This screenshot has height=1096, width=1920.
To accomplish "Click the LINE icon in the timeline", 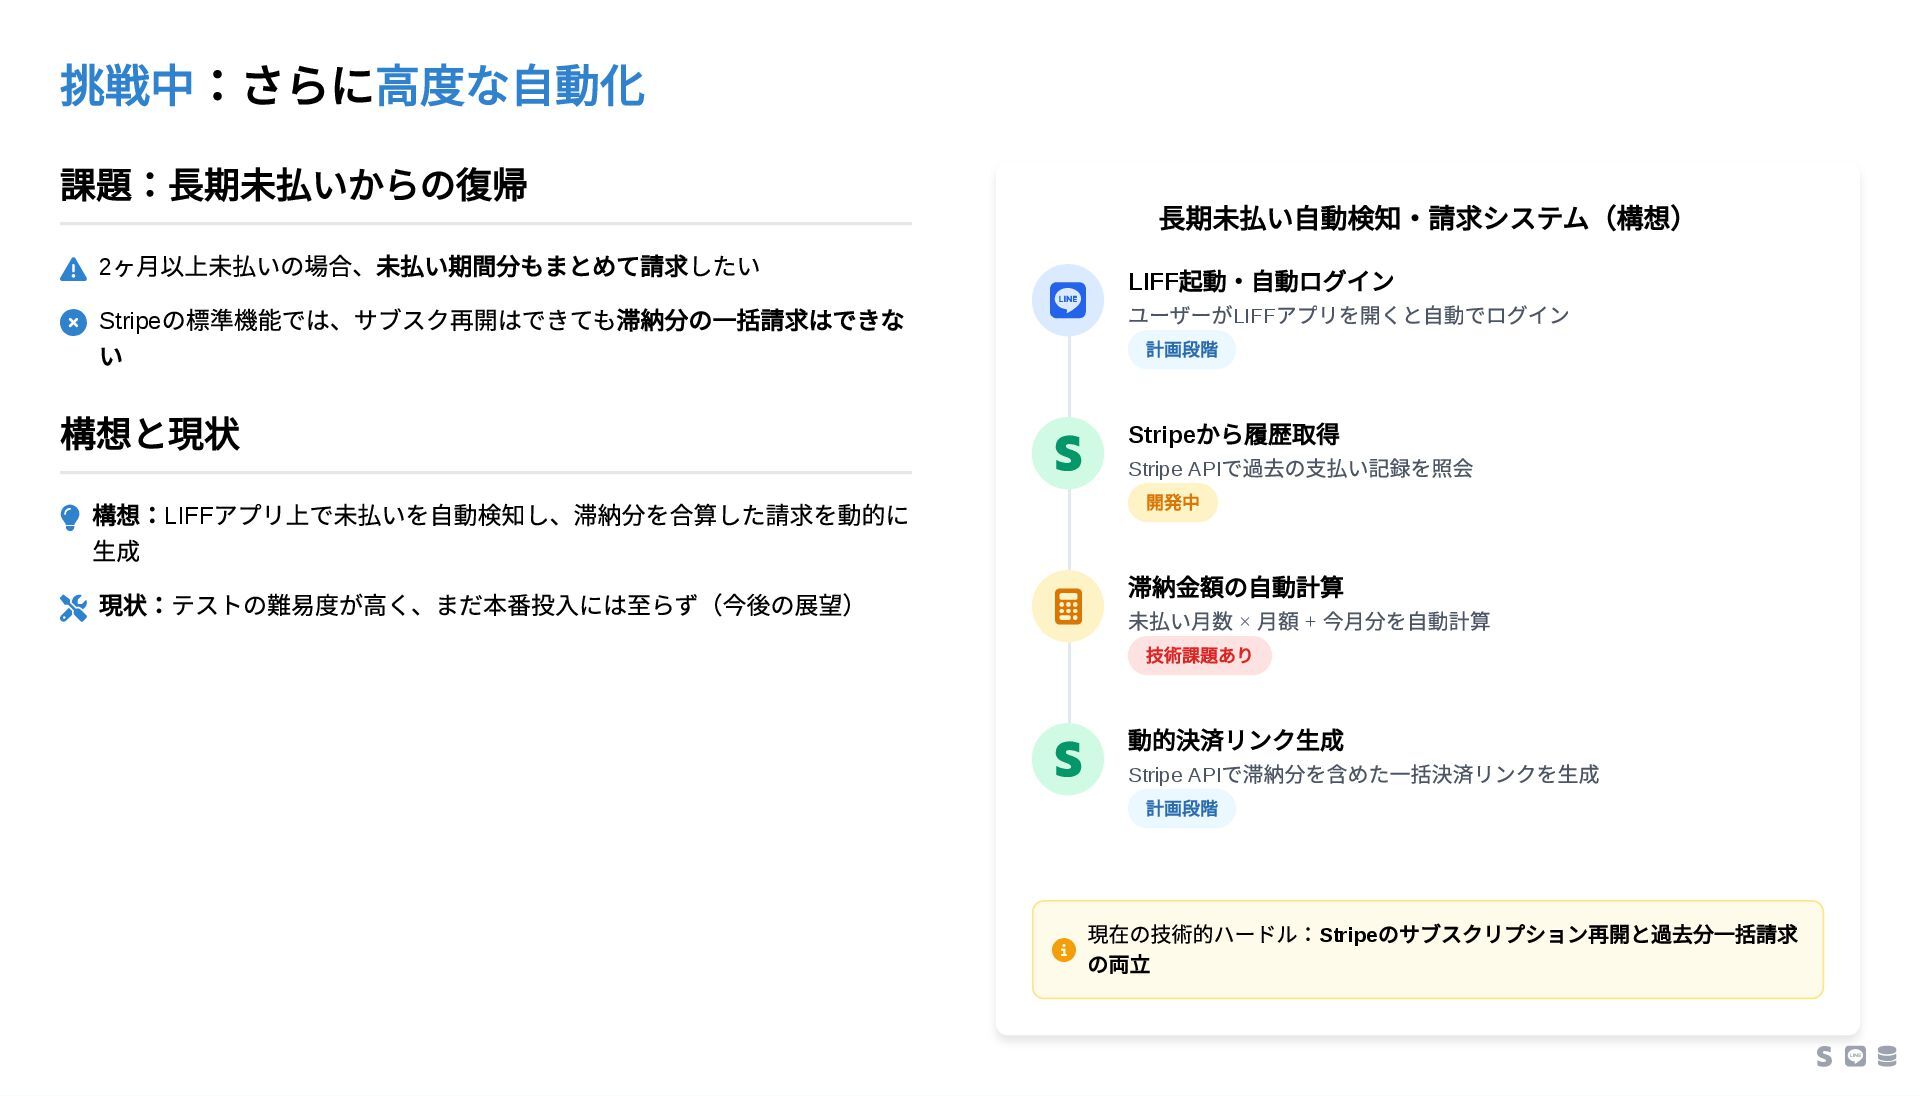I will pyautogui.click(x=1068, y=300).
